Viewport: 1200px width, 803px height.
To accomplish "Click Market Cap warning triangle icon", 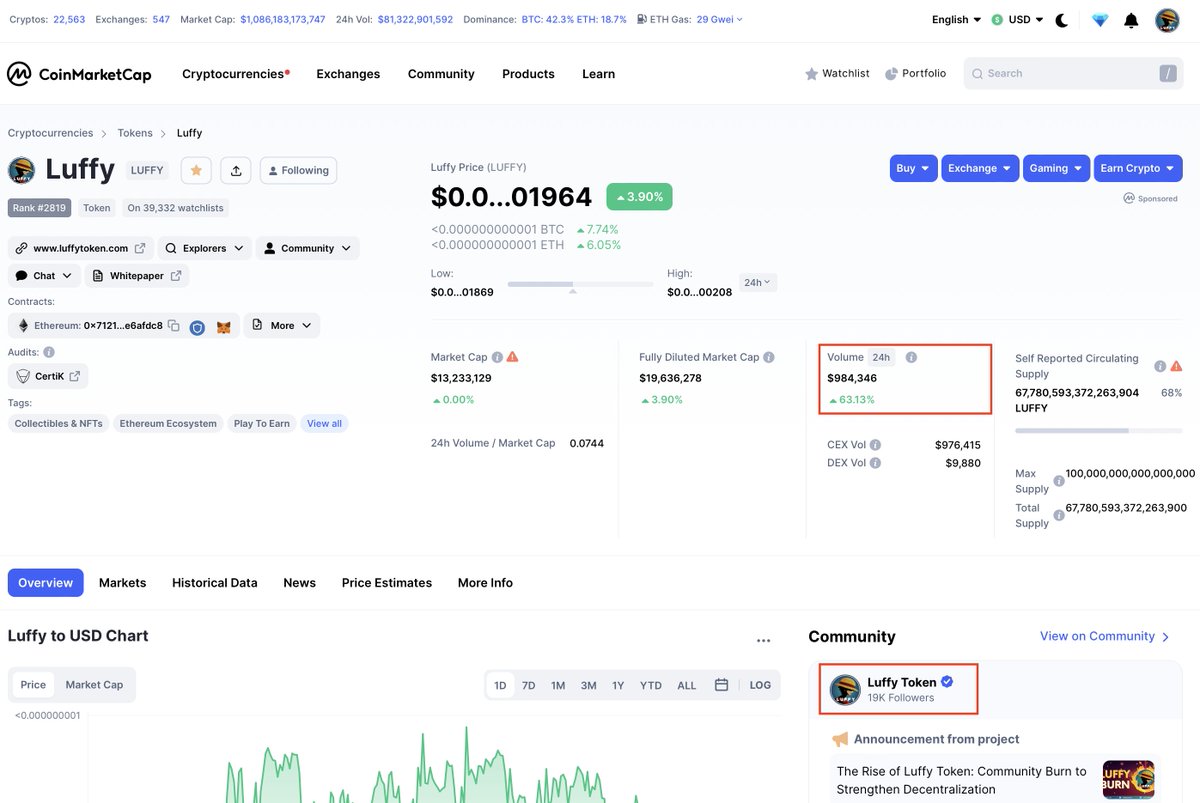I will pos(512,356).
